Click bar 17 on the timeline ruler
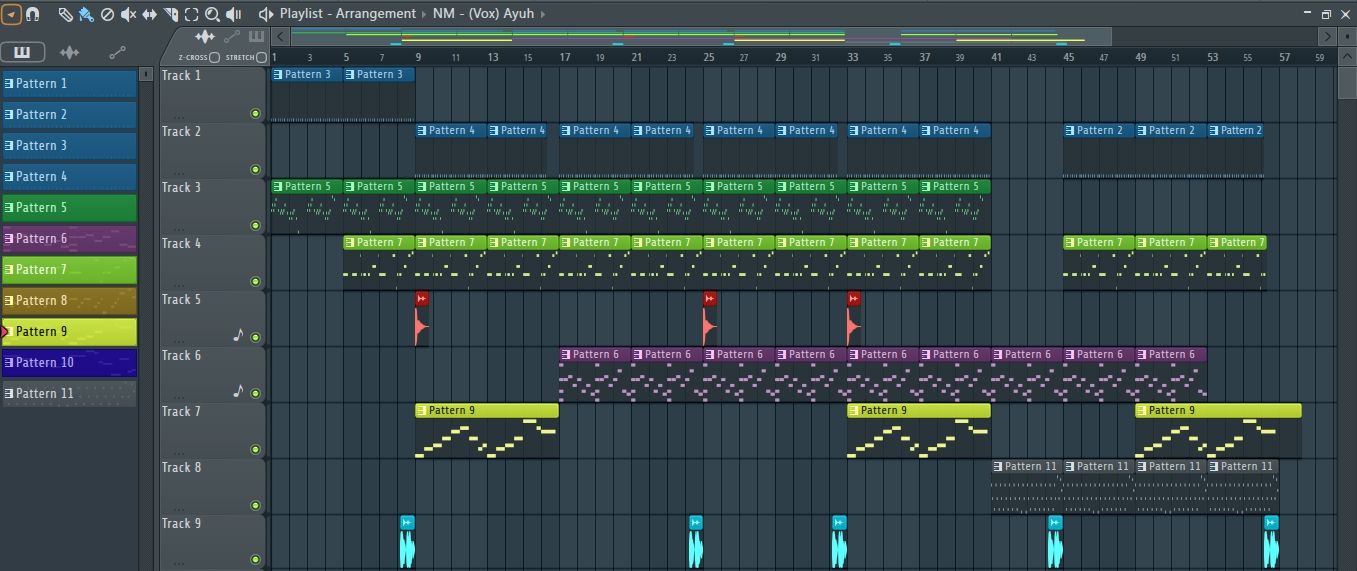The image size is (1357, 571). [x=566, y=57]
